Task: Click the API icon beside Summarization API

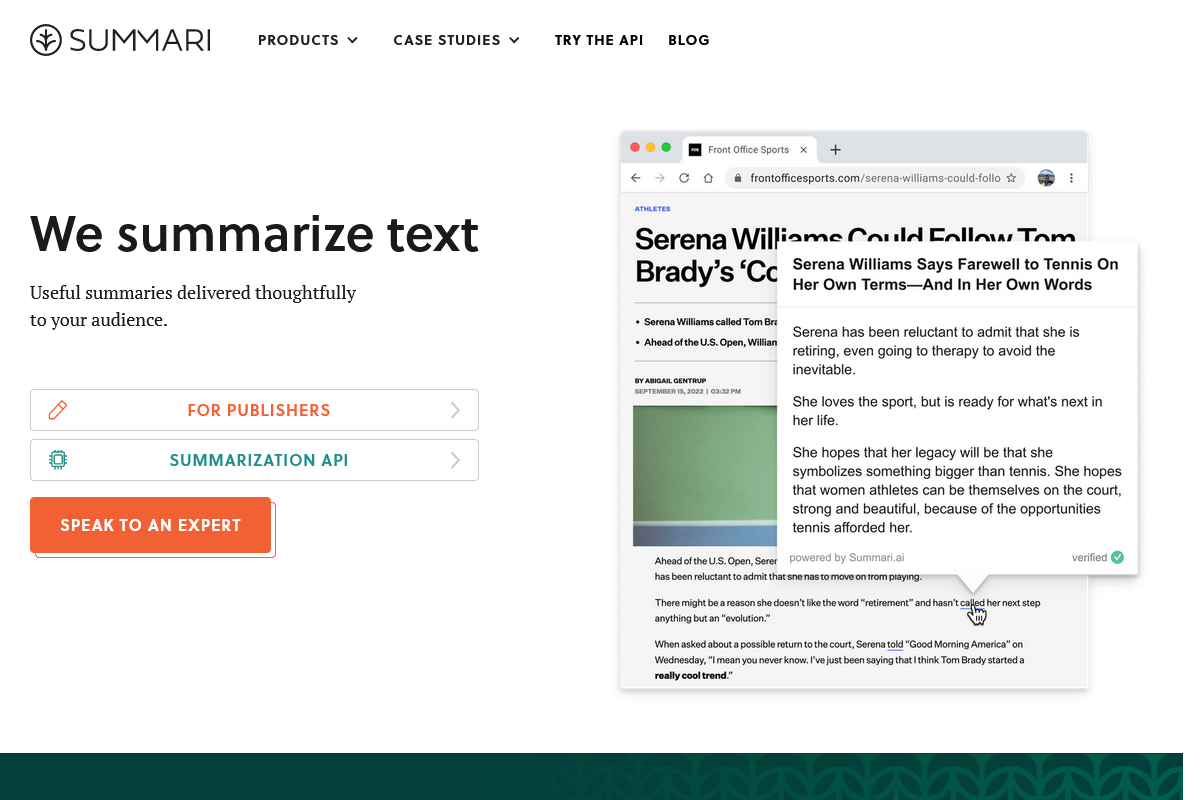Action: pyautogui.click(x=58, y=460)
